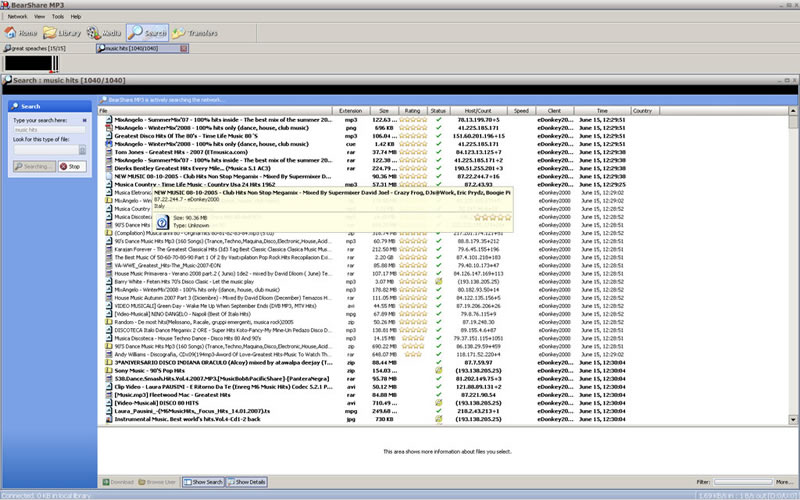800x500 pixels.
Task: Close the 'music hits' search tab
Action: point(184,48)
